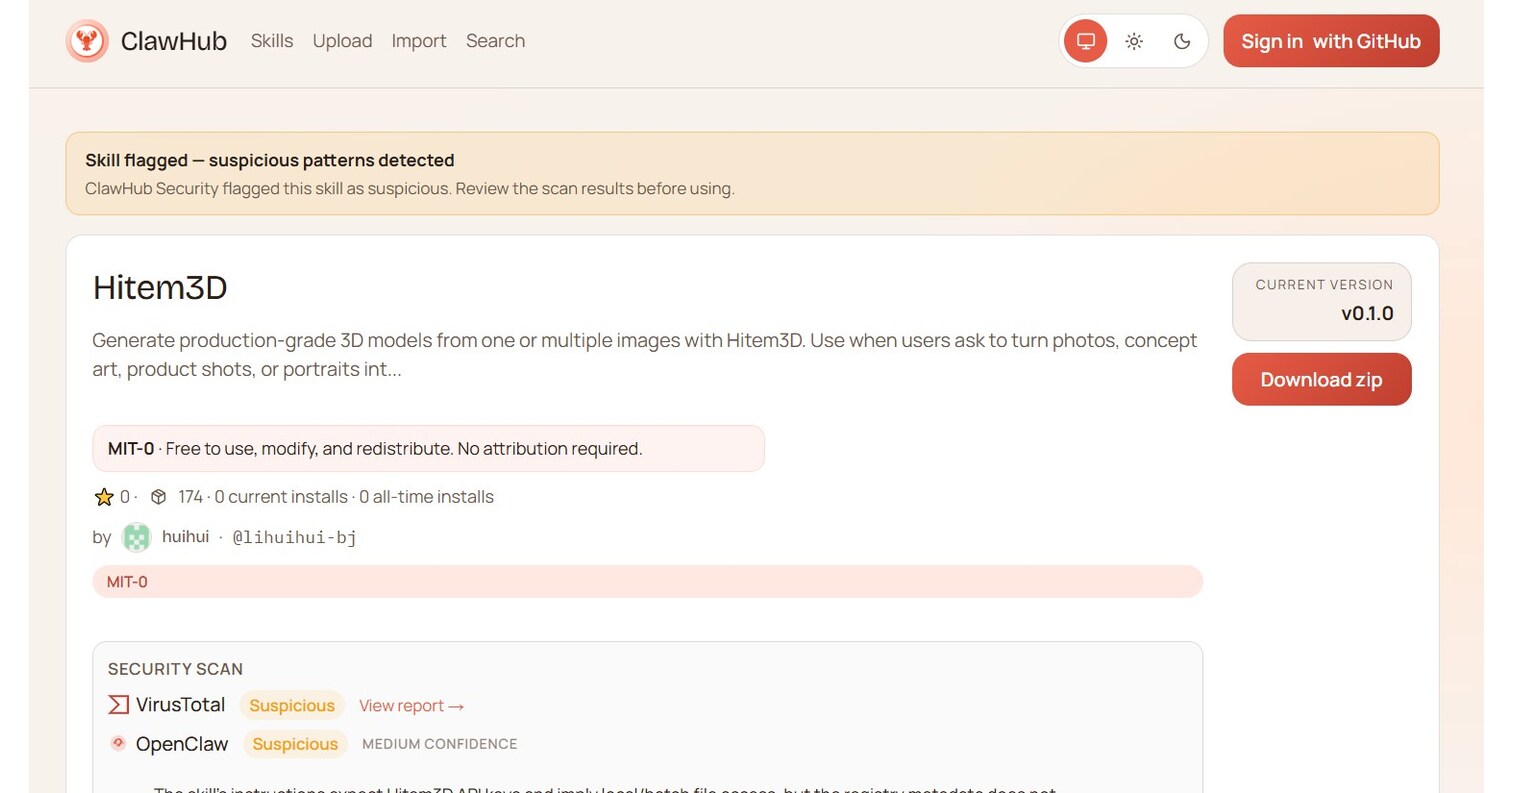Screen dimensions: 1513x793
Task: Open the Import page
Action: click(x=418, y=41)
